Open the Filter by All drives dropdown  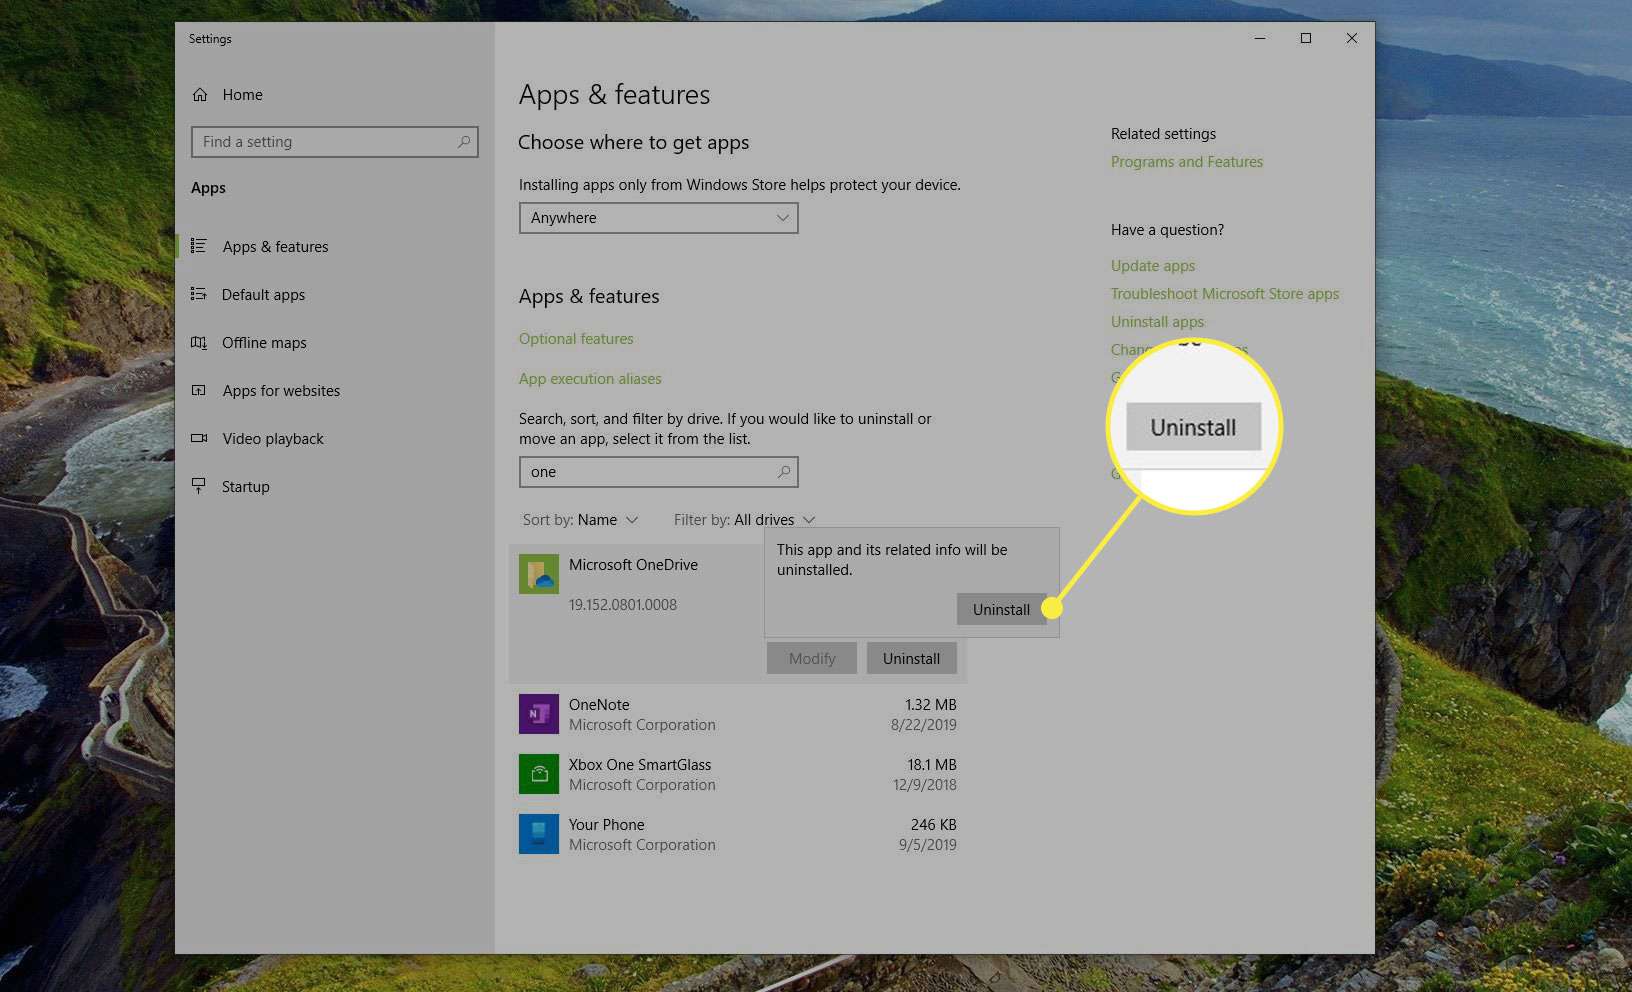(745, 520)
